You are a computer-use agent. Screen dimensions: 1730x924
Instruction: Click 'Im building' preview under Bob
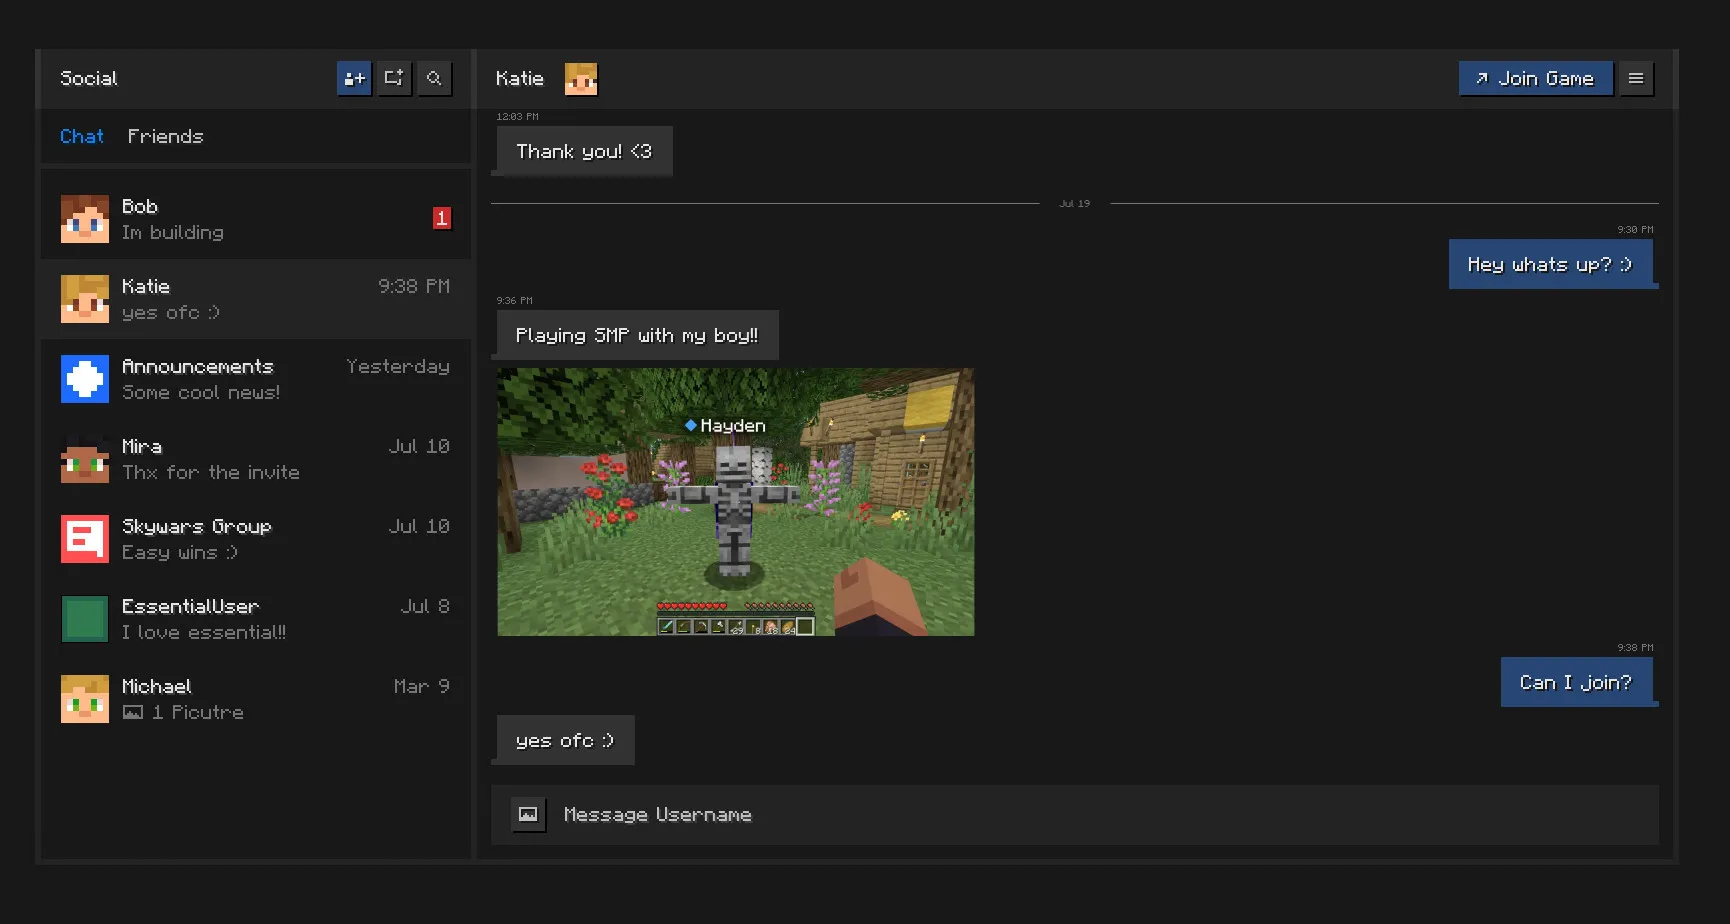tap(173, 232)
